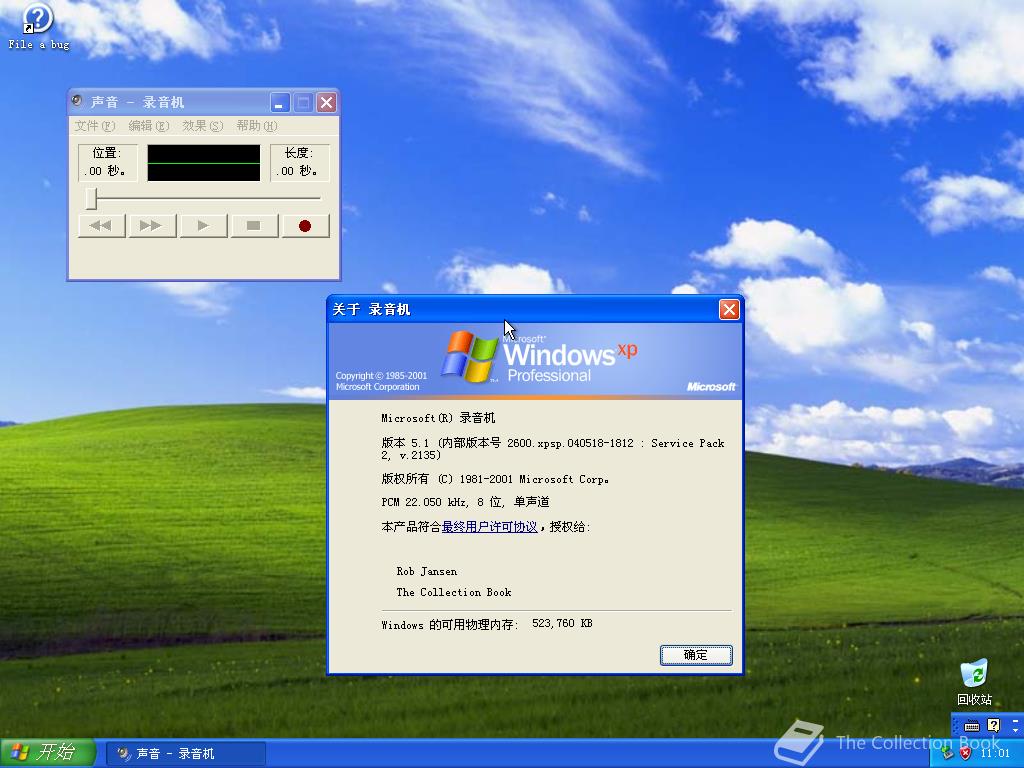Select the 声音 - 录音机 taskbar button
The width and height of the screenshot is (1024, 768).
point(185,754)
